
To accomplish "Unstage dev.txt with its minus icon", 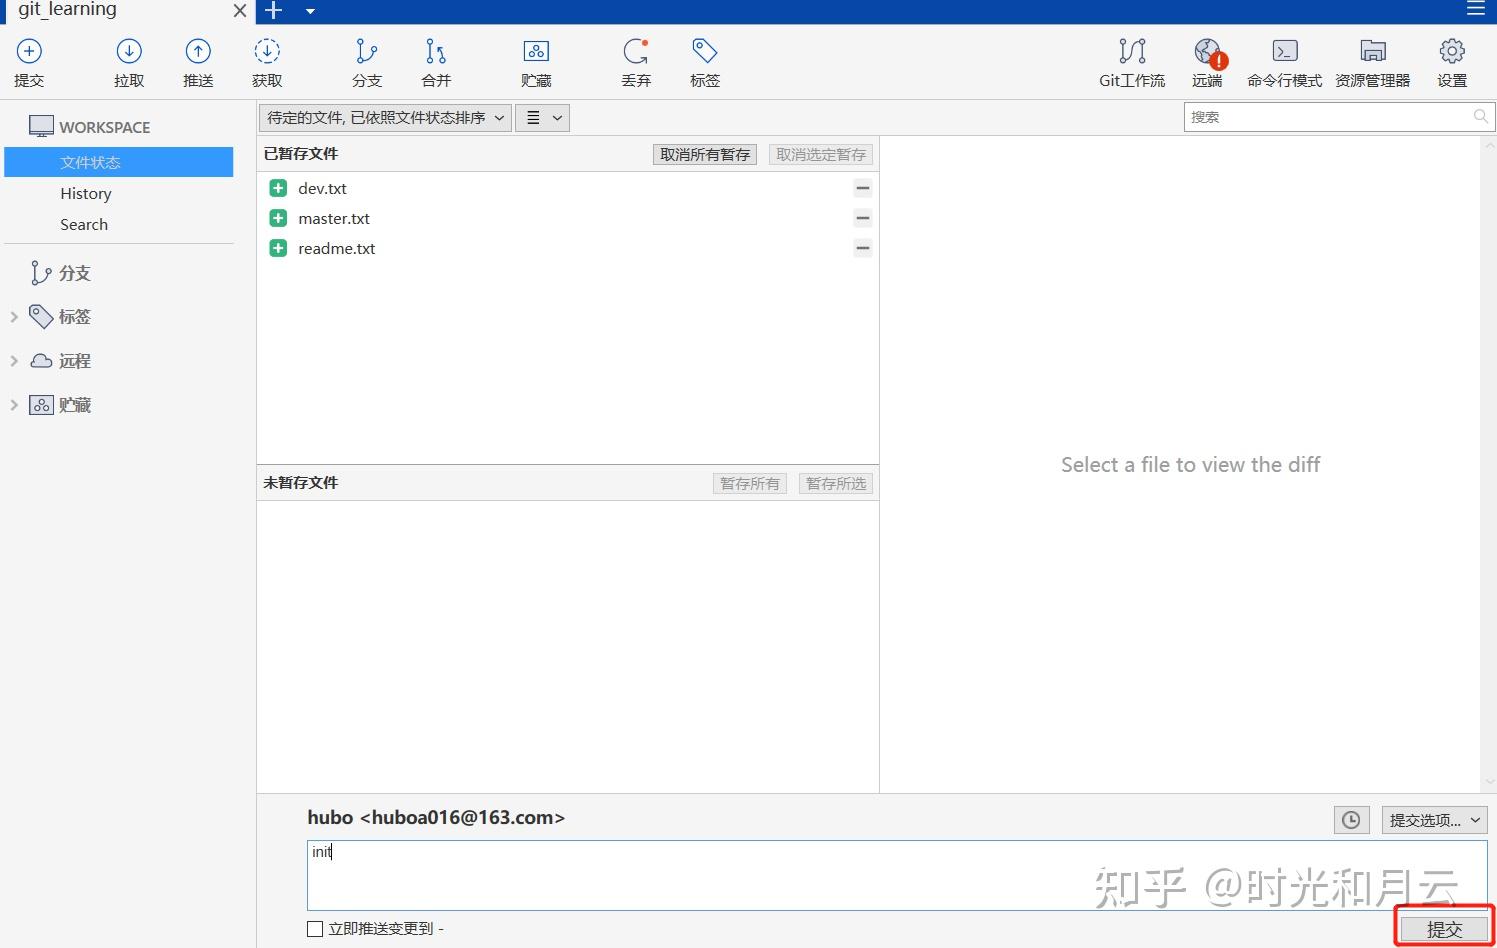I will [x=862, y=188].
